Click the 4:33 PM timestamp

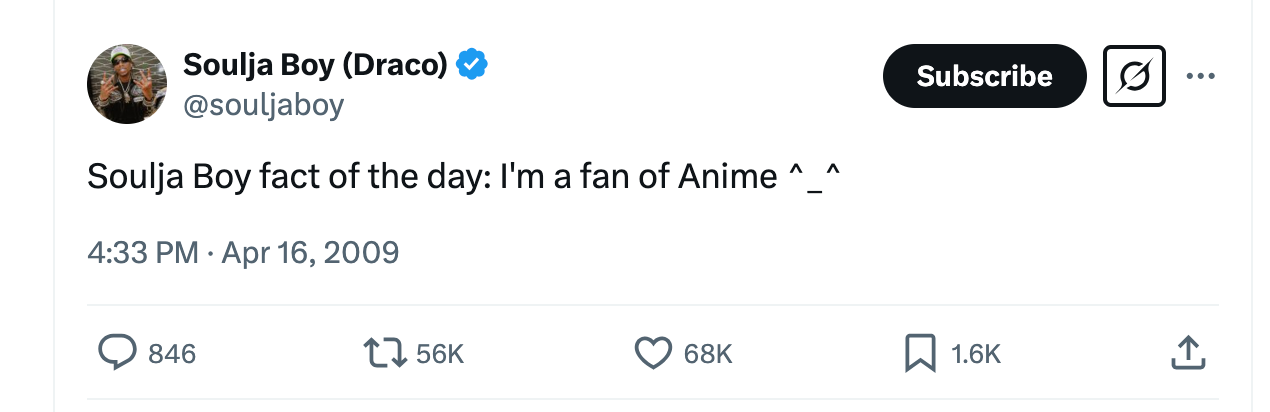click(x=143, y=252)
